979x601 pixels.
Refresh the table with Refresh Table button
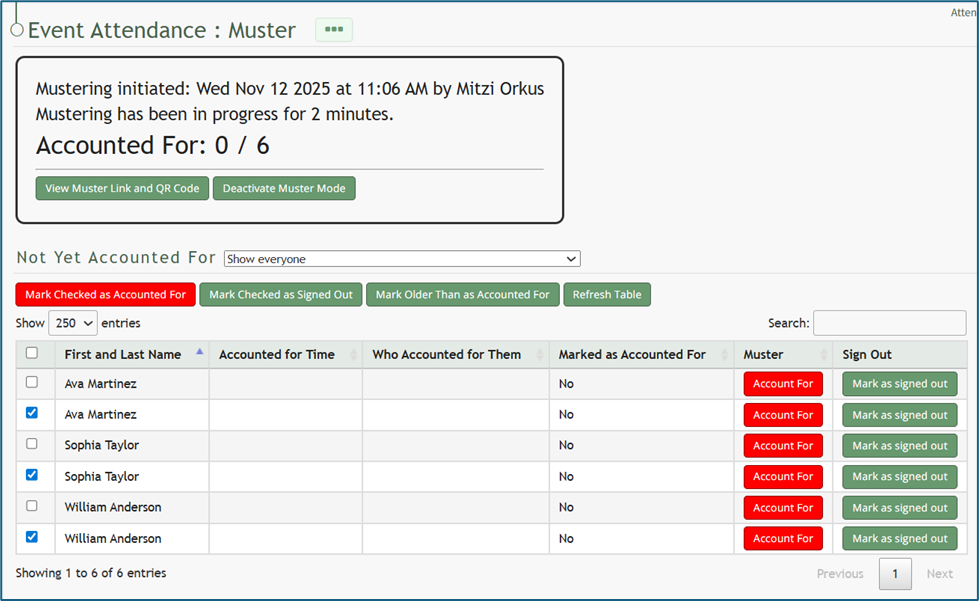pos(607,295)
